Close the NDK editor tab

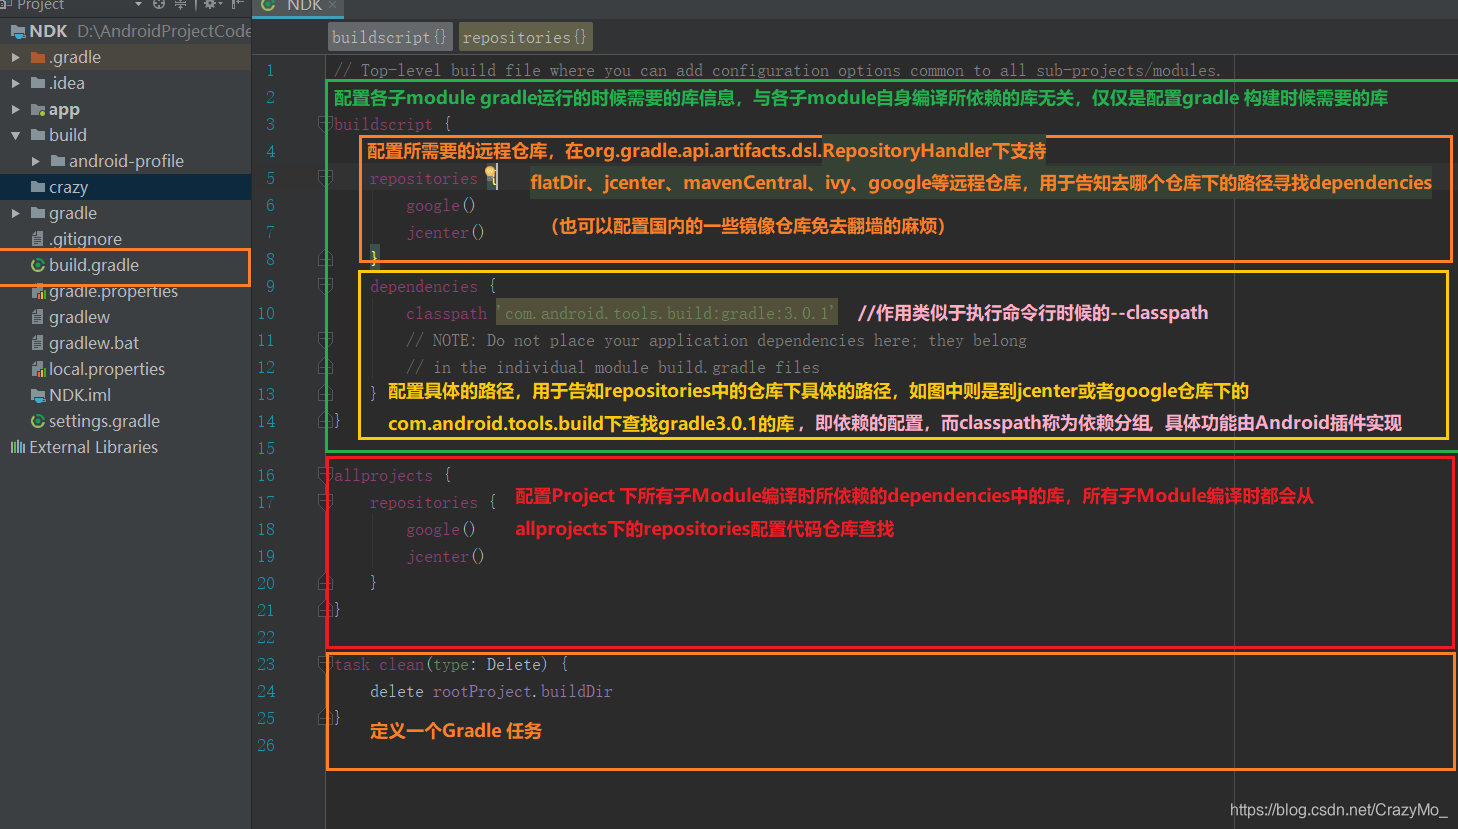coord(333,5)
